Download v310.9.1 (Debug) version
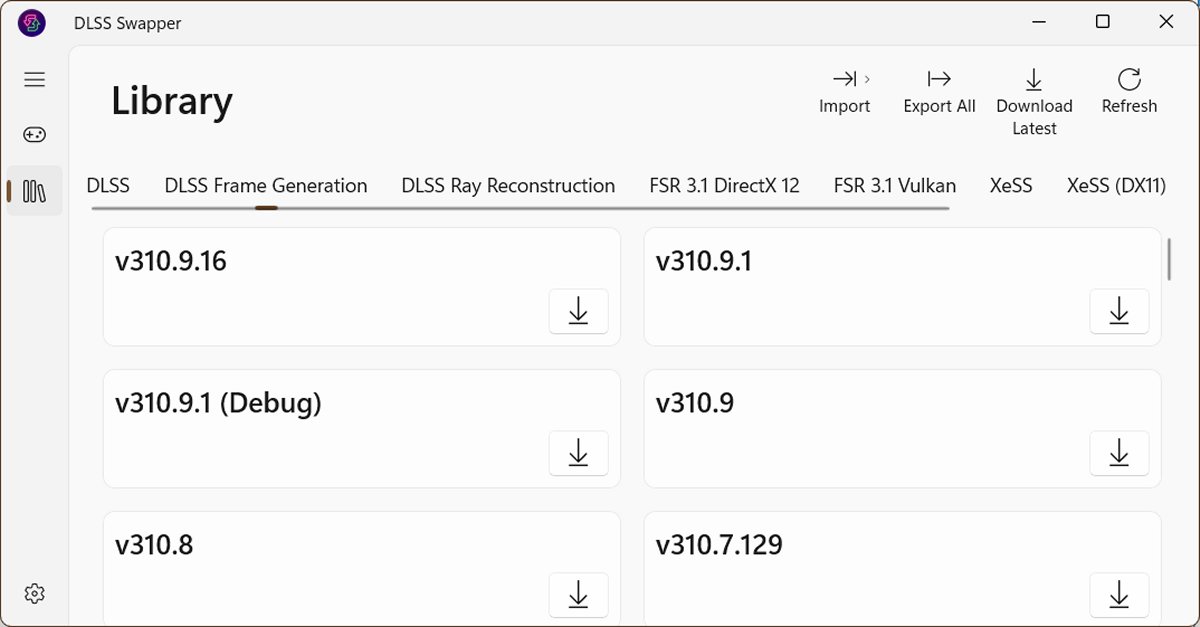 pos(579,454)
